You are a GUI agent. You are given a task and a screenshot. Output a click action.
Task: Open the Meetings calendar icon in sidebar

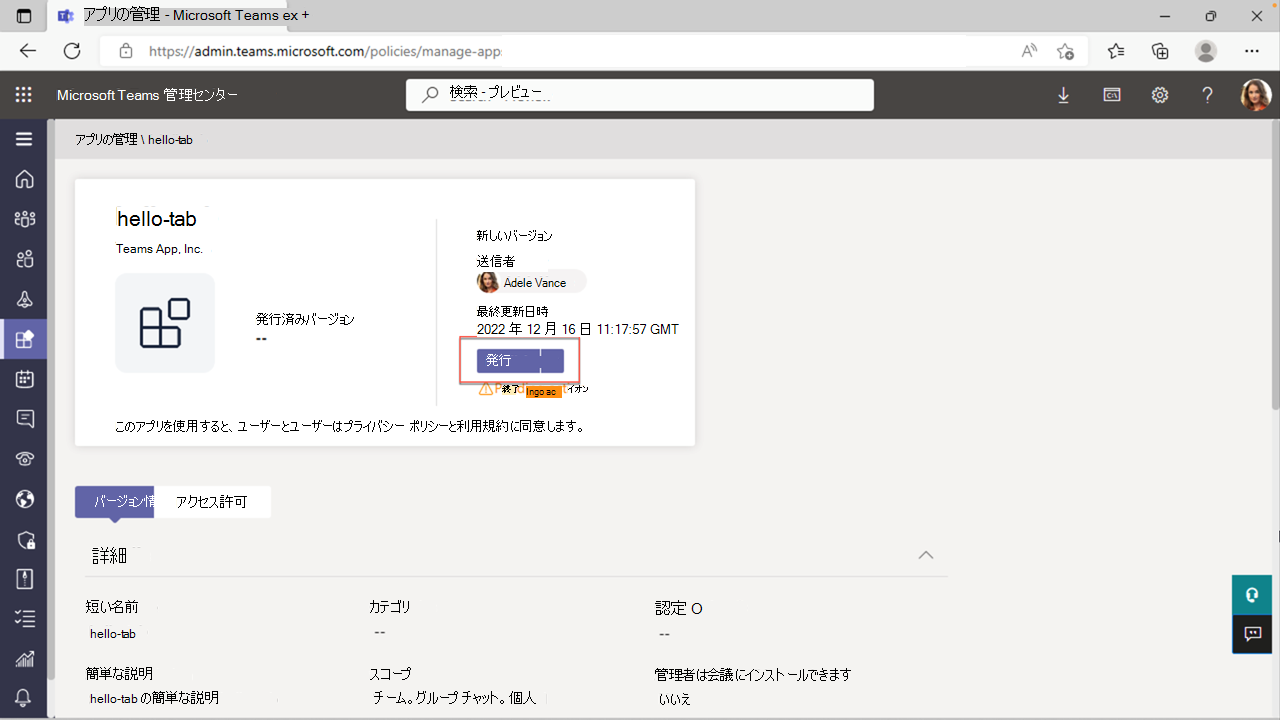pos(25,379)
